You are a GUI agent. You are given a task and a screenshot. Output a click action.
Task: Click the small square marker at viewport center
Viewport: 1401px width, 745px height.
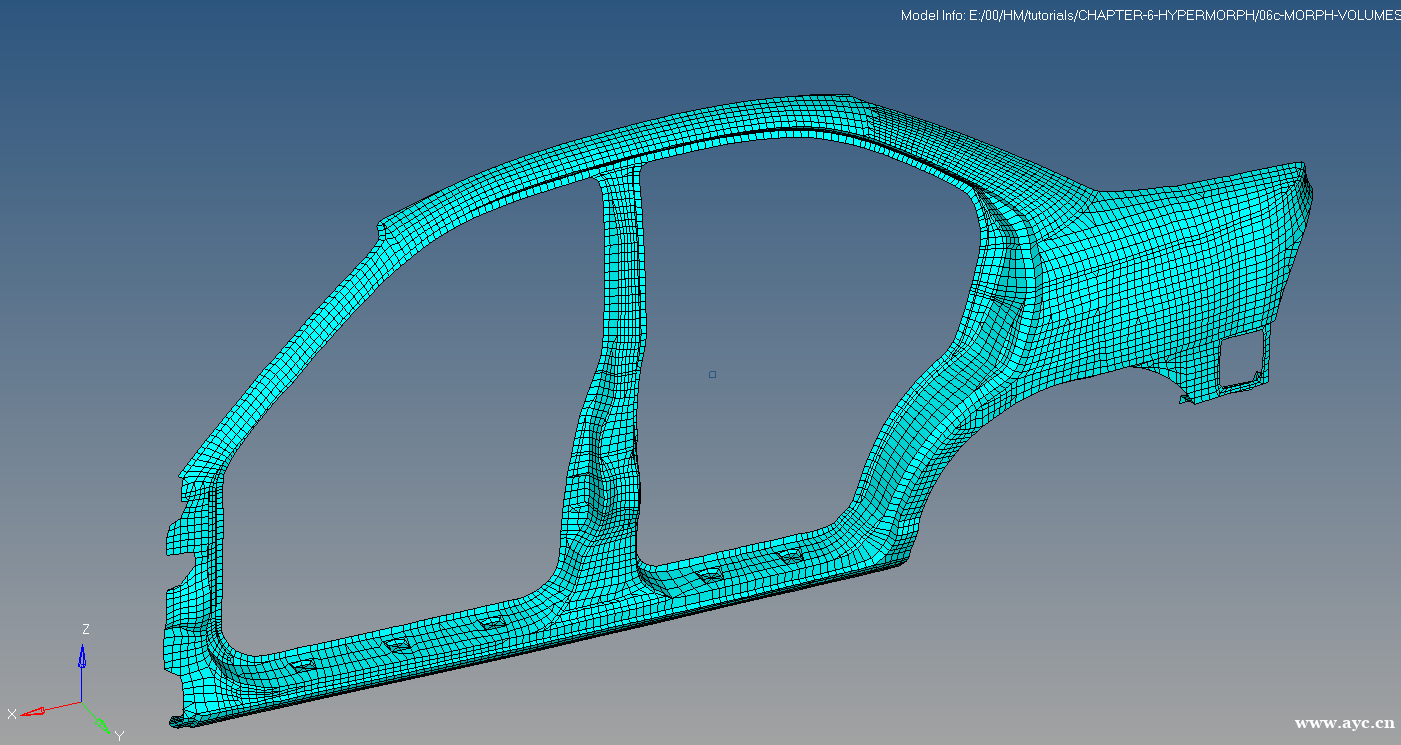click(712, 375)
